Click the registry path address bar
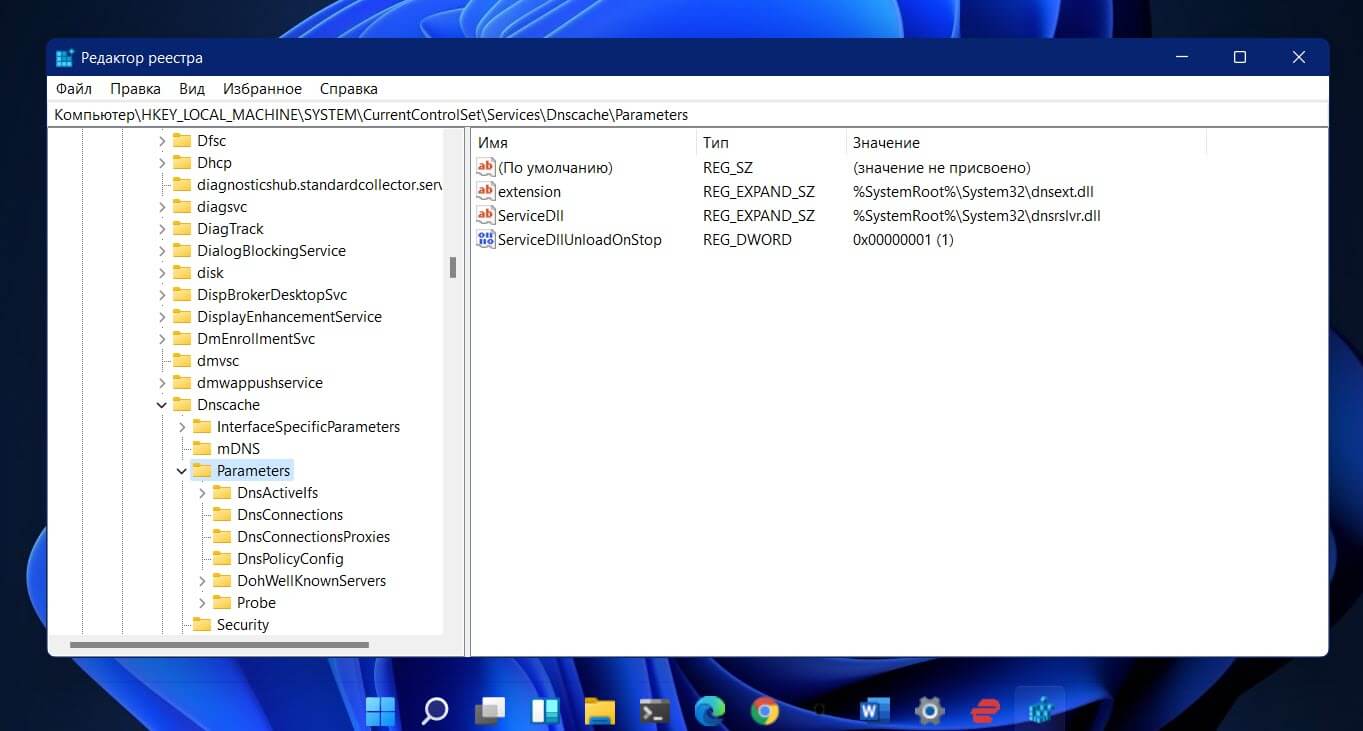 pyautogui.click(x=689, y=115)
